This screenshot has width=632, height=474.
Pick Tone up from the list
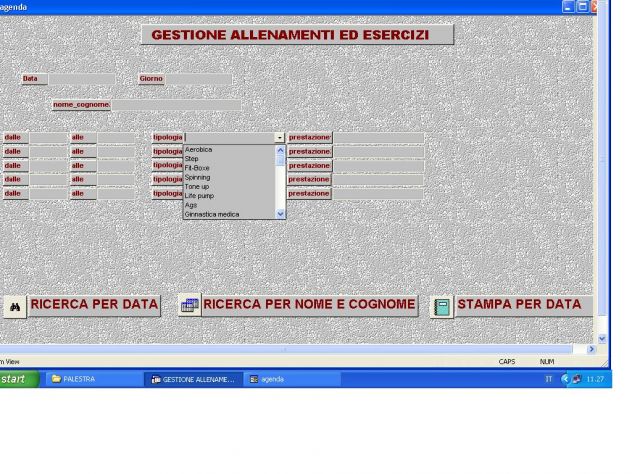click(230, 187)
